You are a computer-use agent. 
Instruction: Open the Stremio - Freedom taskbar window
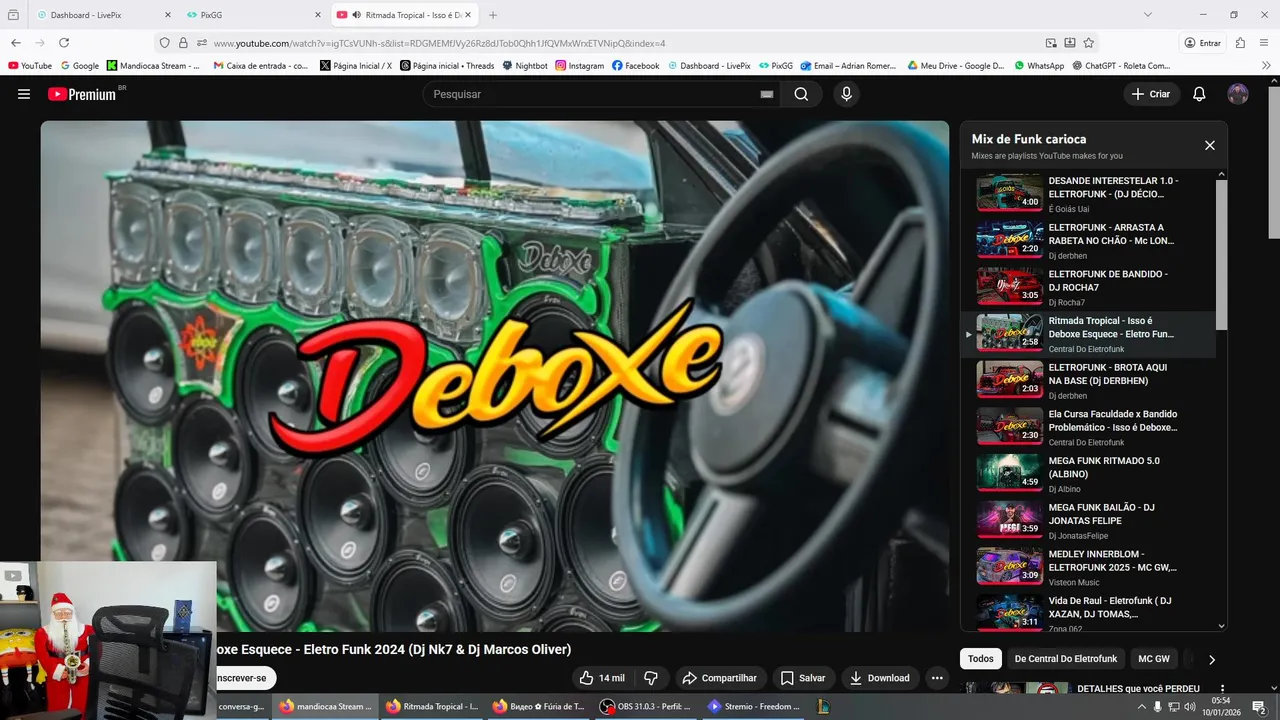[754, 706]
